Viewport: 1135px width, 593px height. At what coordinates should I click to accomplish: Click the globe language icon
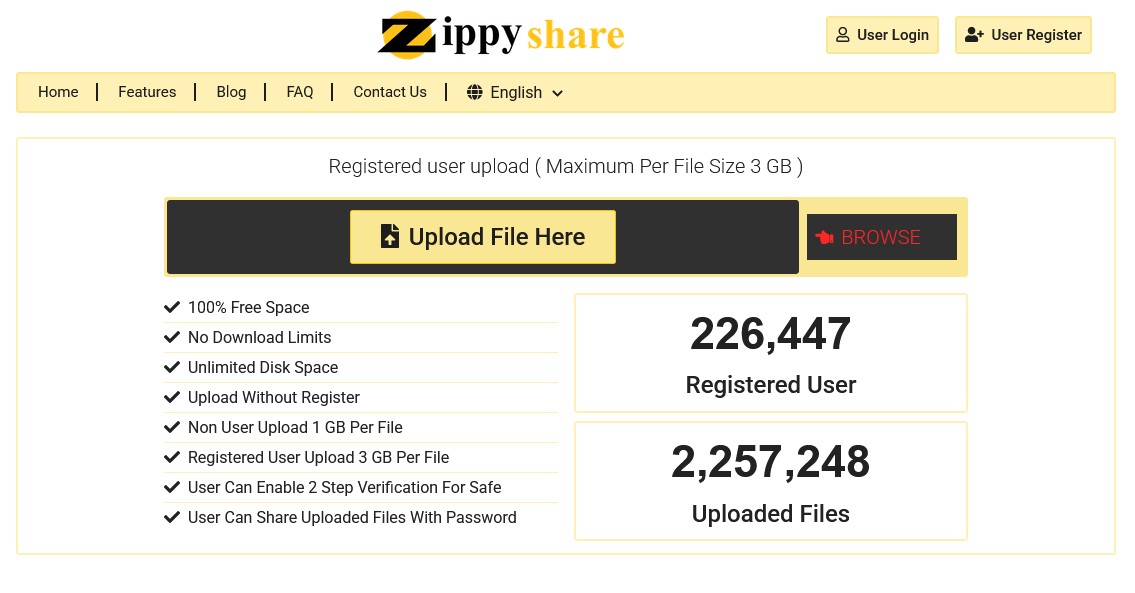point(475,93)
